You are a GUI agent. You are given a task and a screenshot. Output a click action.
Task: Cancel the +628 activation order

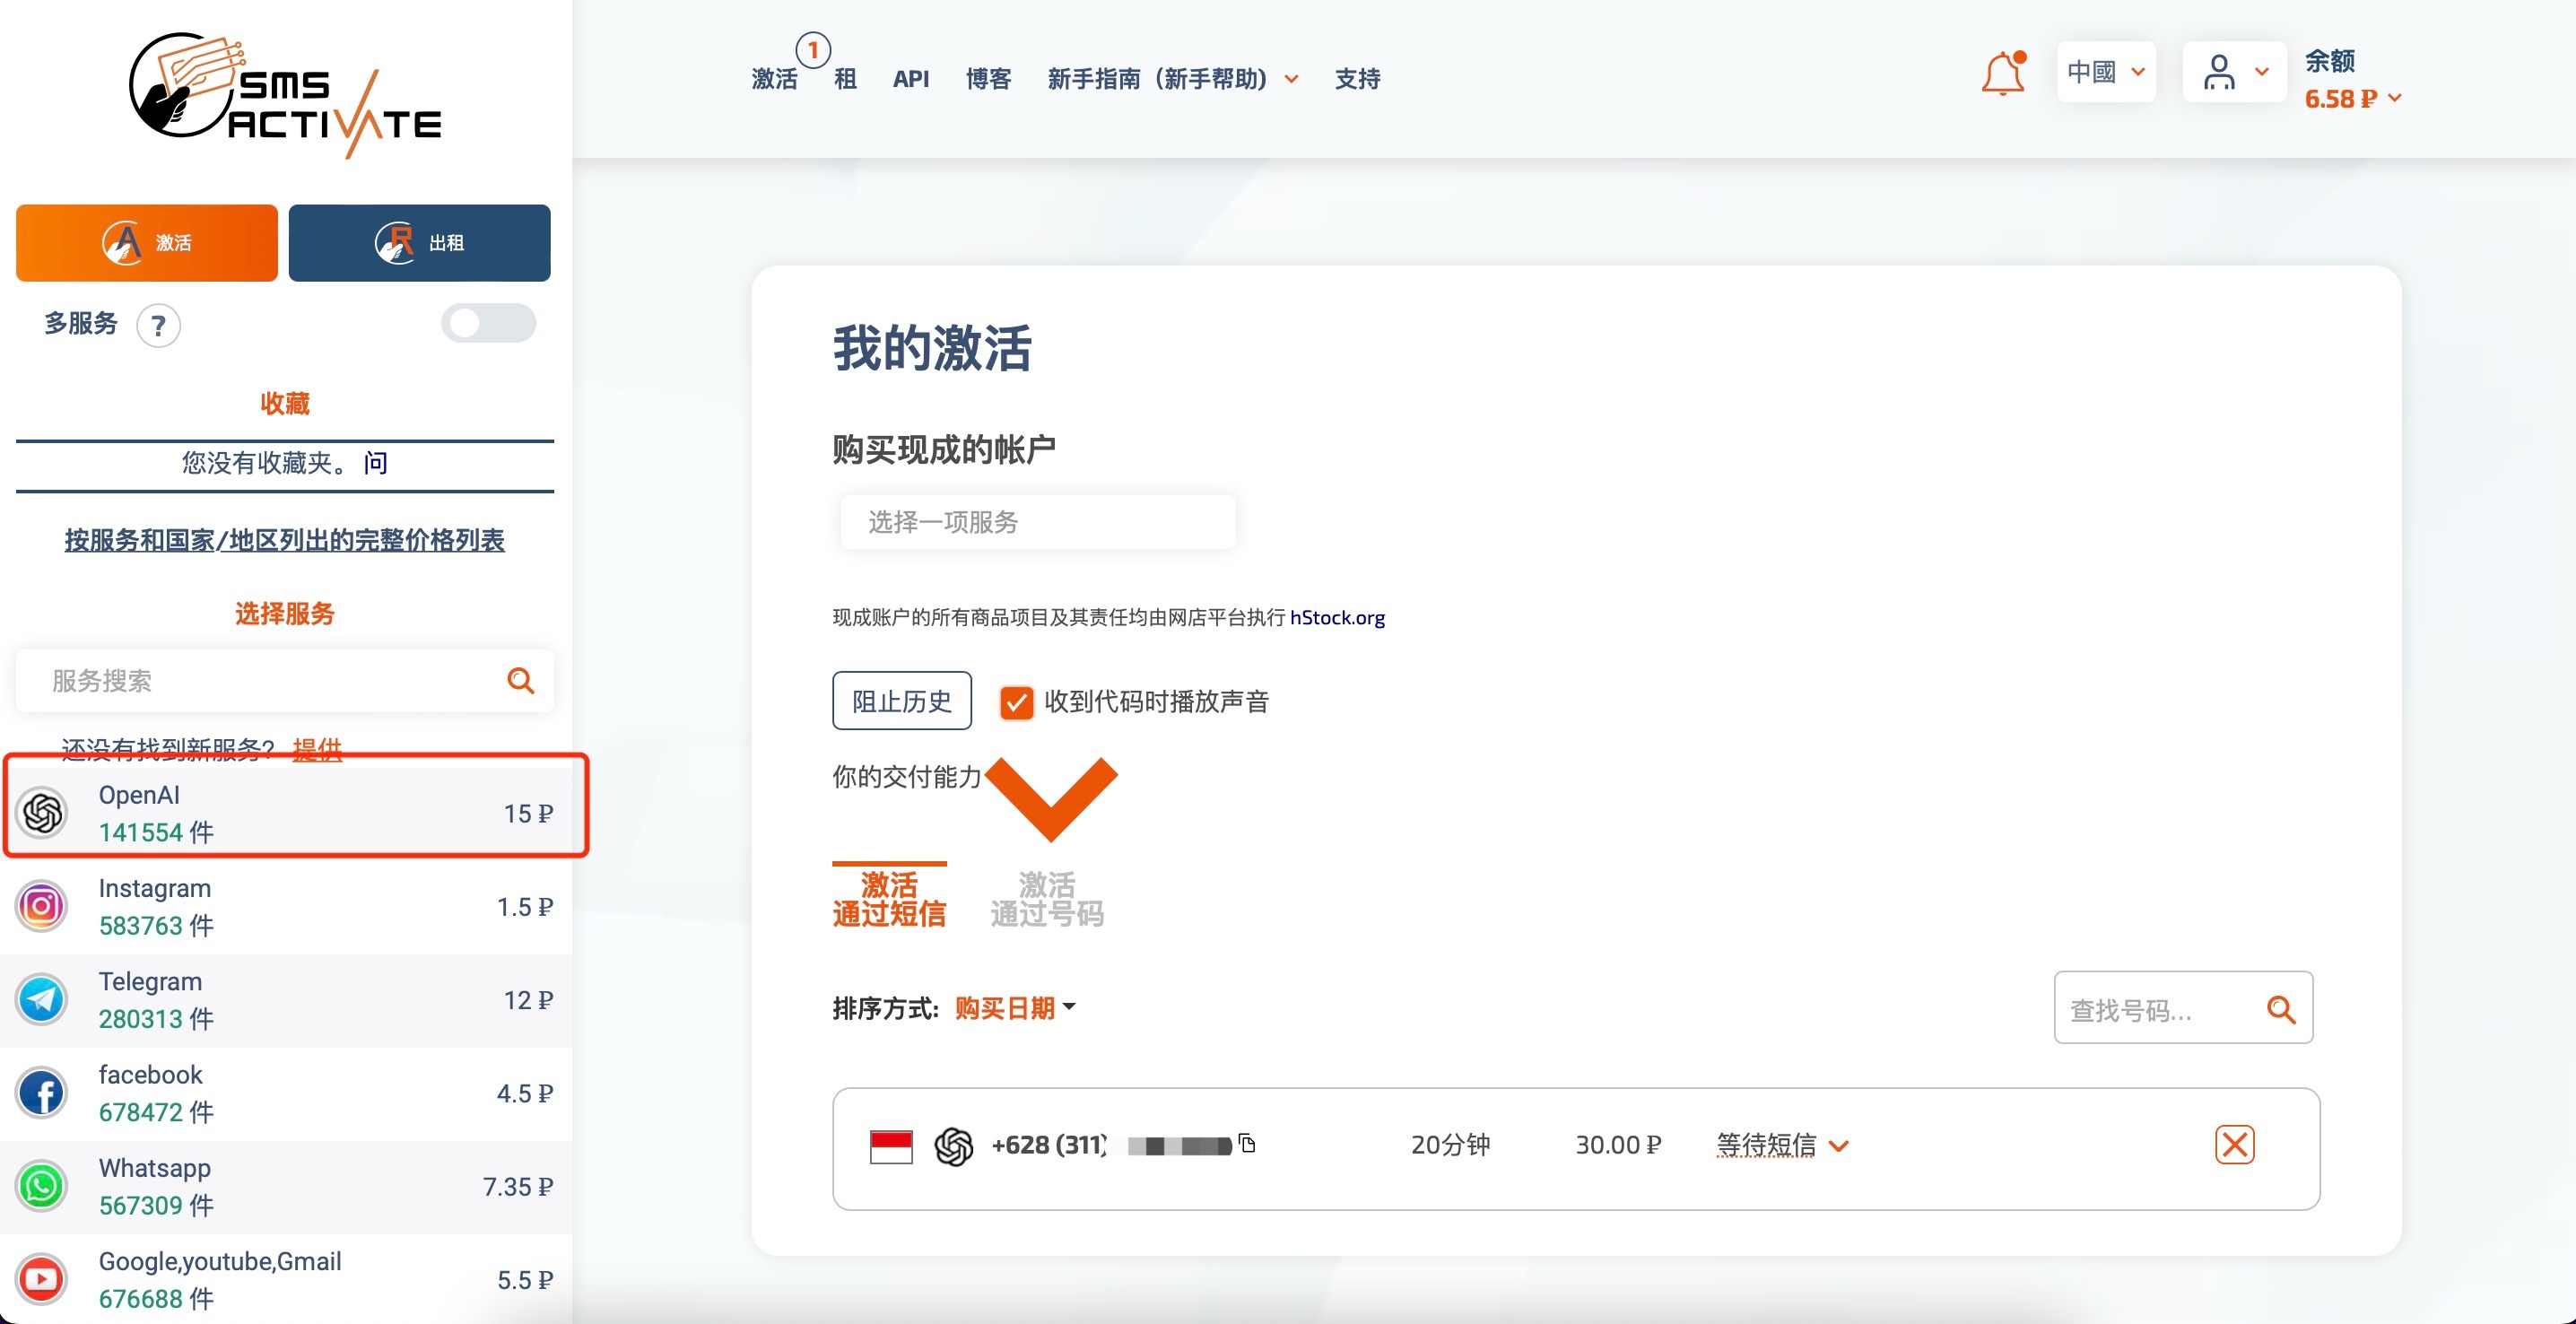pyautogui.click(x=2236, y=1145)
